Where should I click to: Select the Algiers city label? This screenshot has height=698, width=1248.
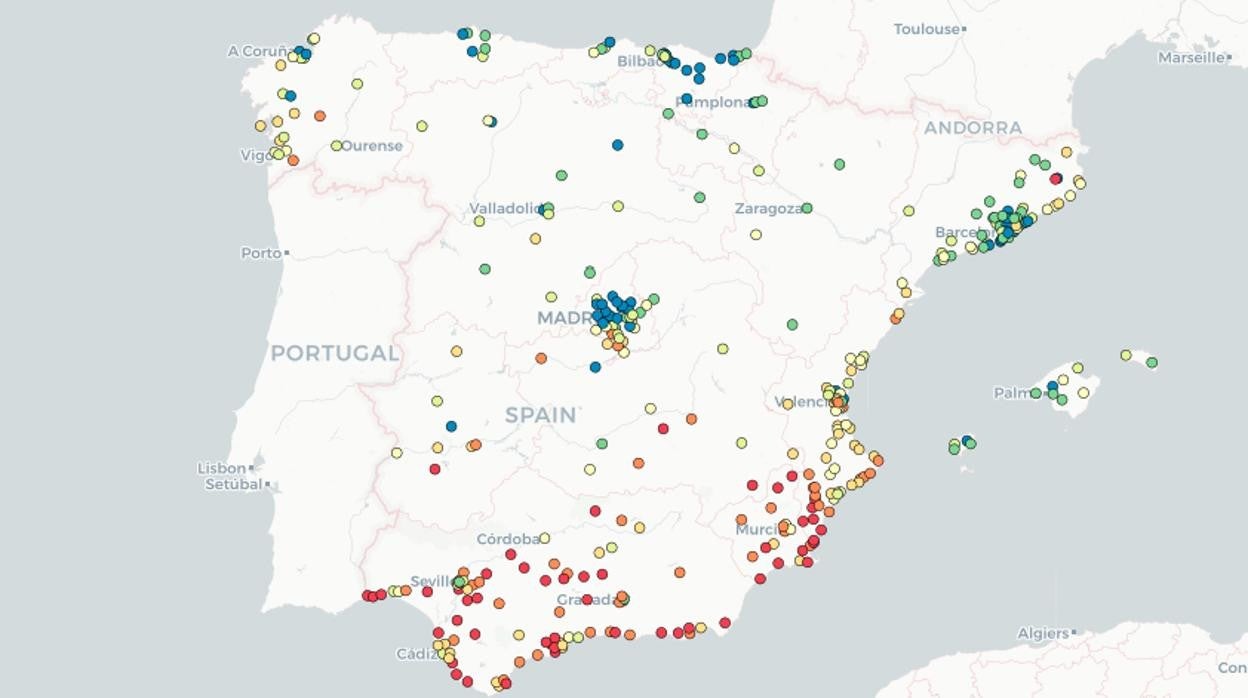click(1042, 633)
